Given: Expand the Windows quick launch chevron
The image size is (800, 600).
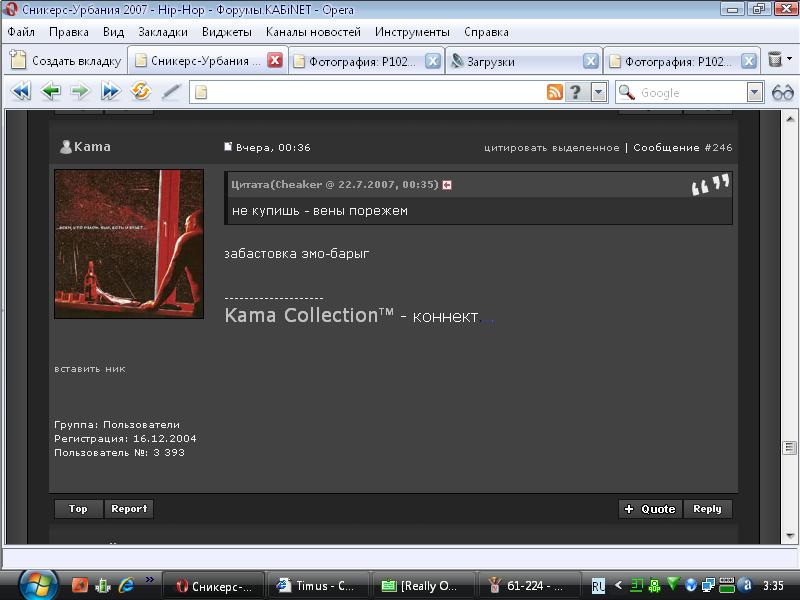Looking at the screenshot, I should (150, 579).
